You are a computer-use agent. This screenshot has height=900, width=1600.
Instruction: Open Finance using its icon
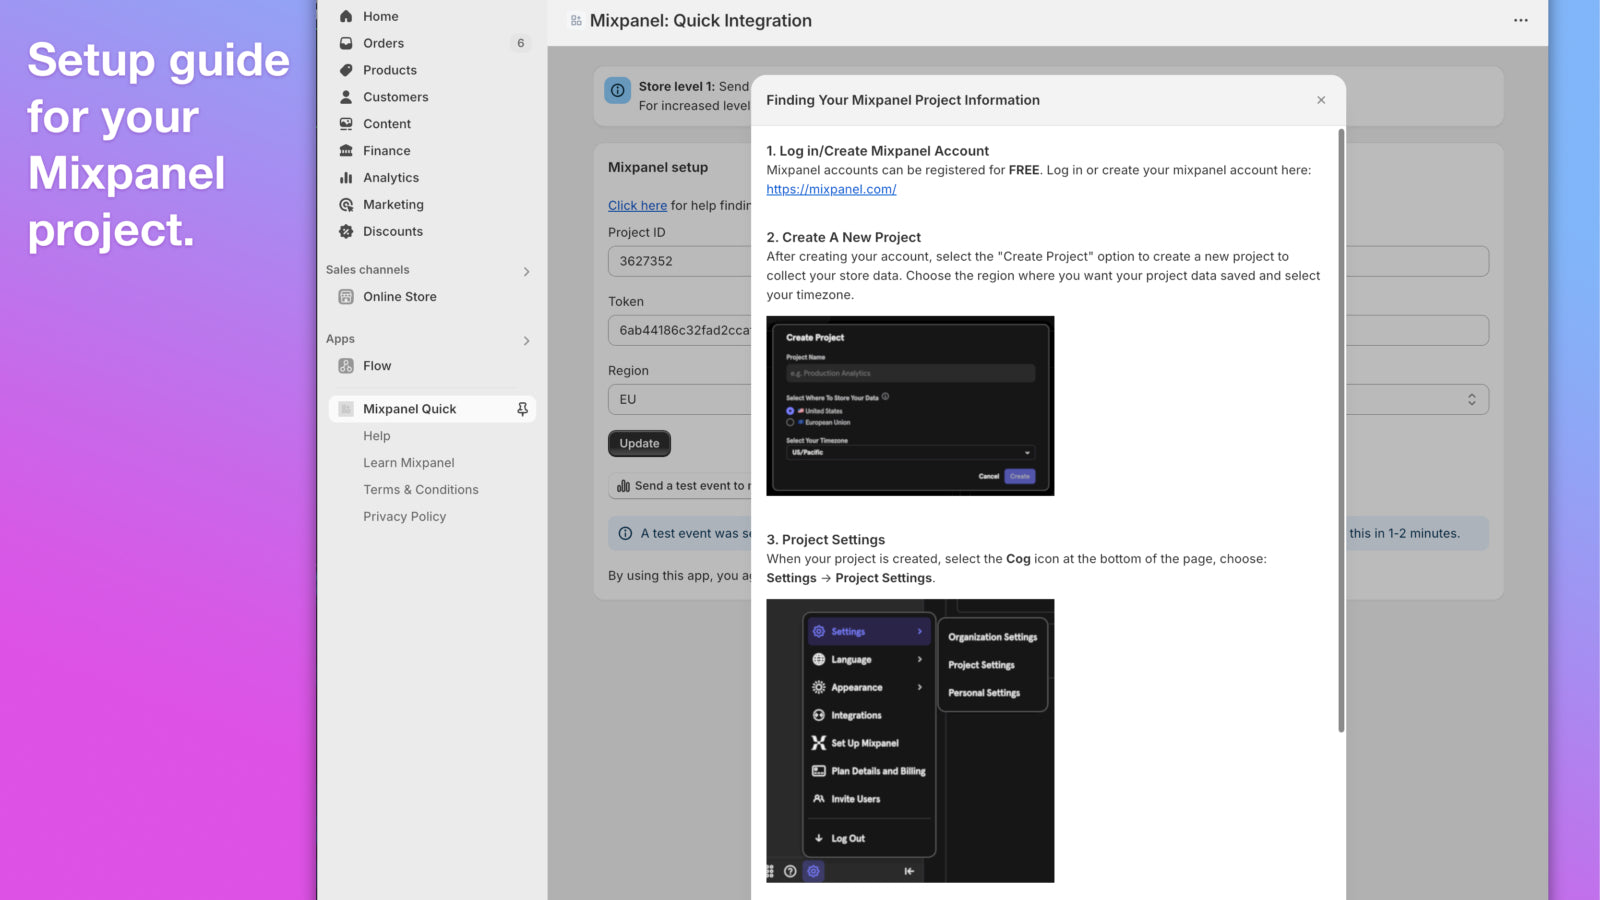[345, 150]
